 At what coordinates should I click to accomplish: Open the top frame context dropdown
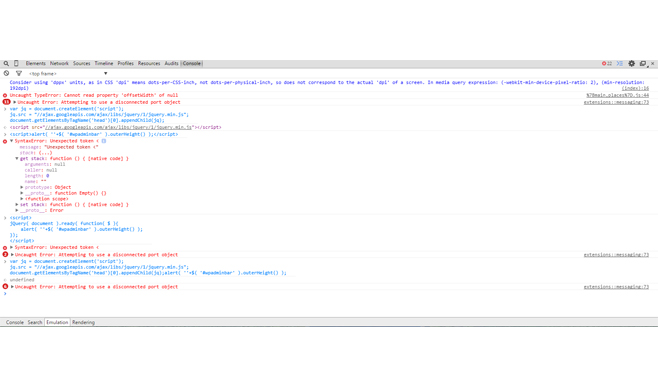tap(68, 73)
